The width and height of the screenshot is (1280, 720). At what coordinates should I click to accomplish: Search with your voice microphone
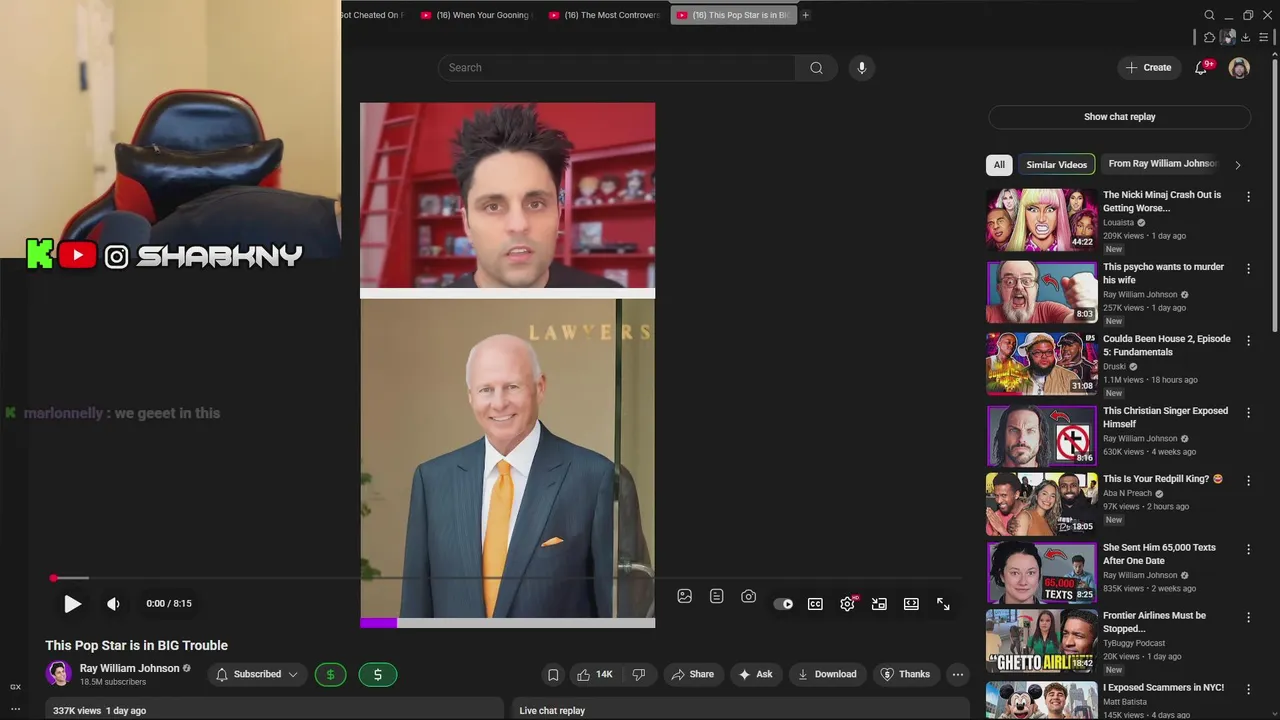862,68
